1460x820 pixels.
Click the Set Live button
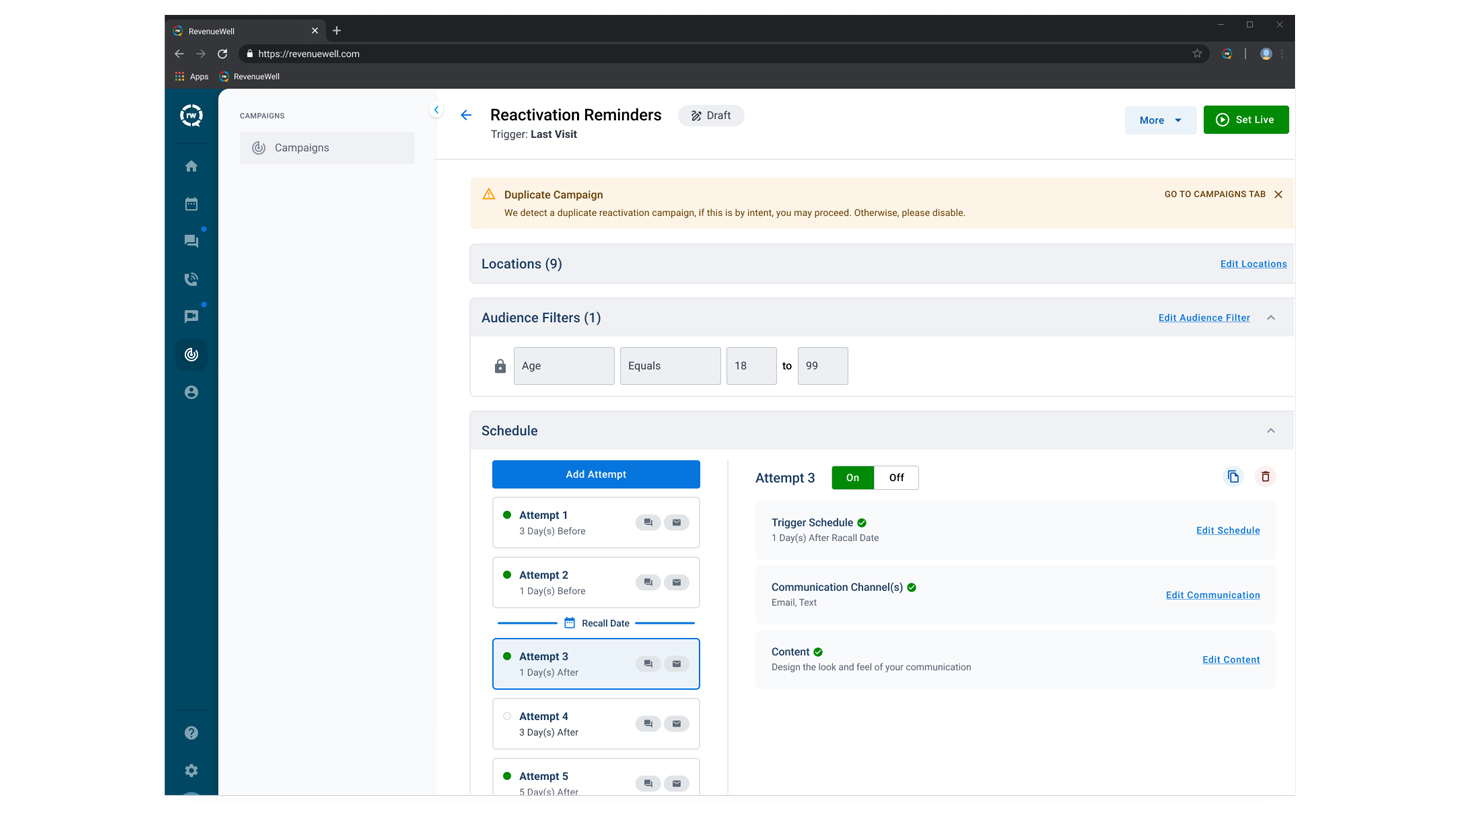coord(1246,120)
